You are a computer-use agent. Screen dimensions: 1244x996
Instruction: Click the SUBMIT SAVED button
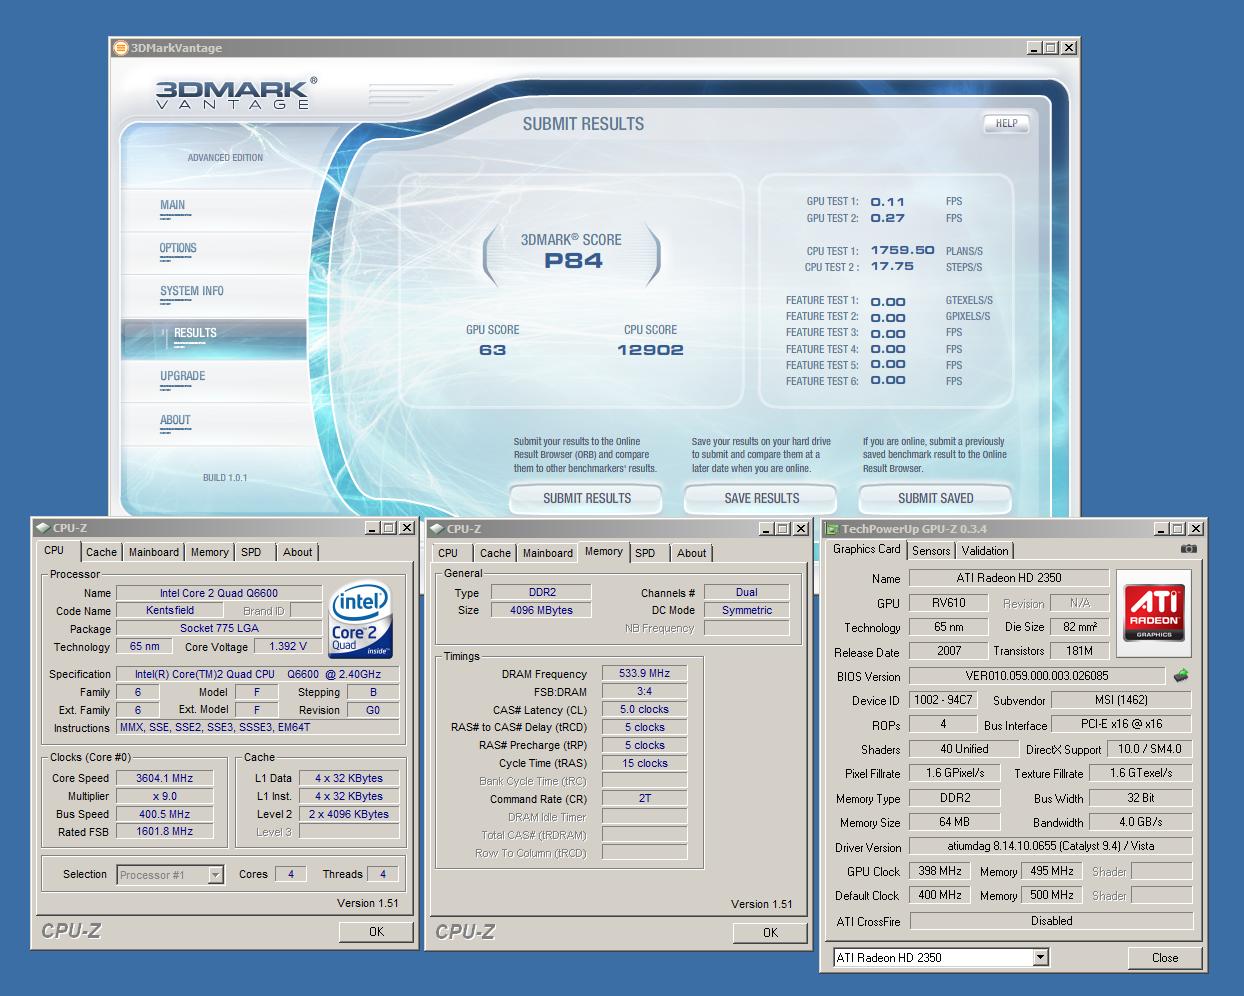(935, 498)
